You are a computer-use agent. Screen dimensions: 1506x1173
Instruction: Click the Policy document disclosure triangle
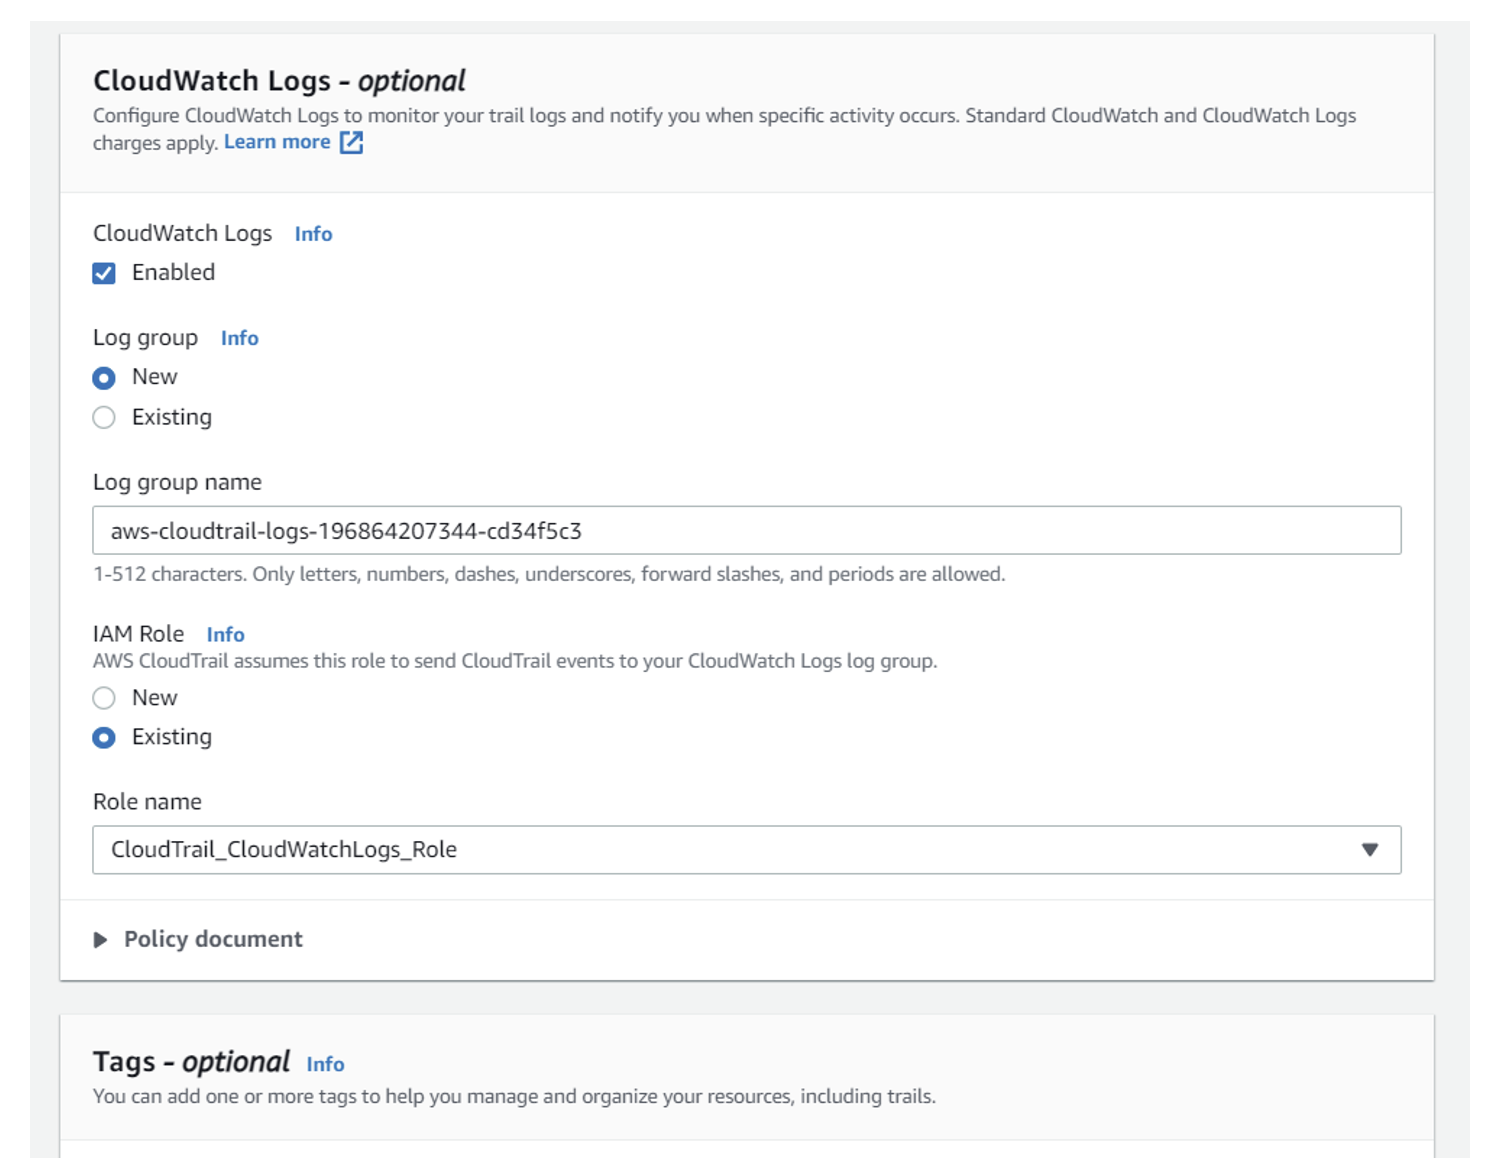(x=100, y=940)
